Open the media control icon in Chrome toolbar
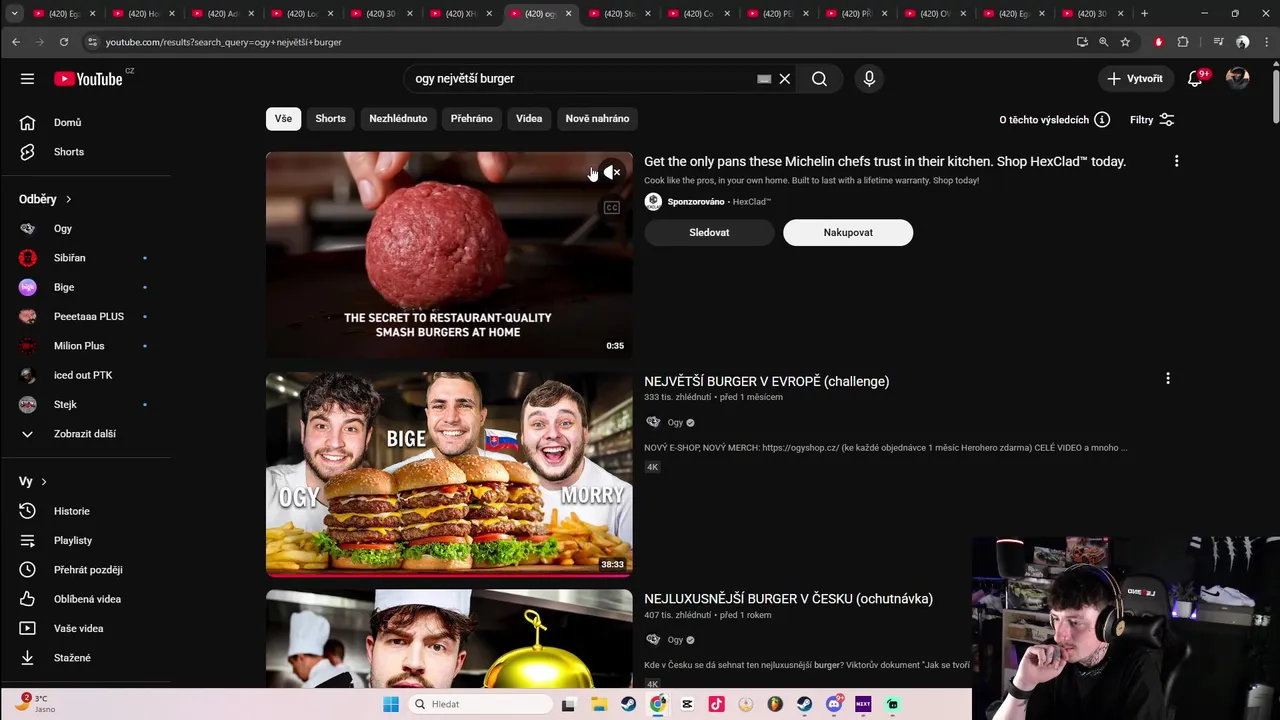Screen dimensions: 1280x720 [x=1218, y=42]
